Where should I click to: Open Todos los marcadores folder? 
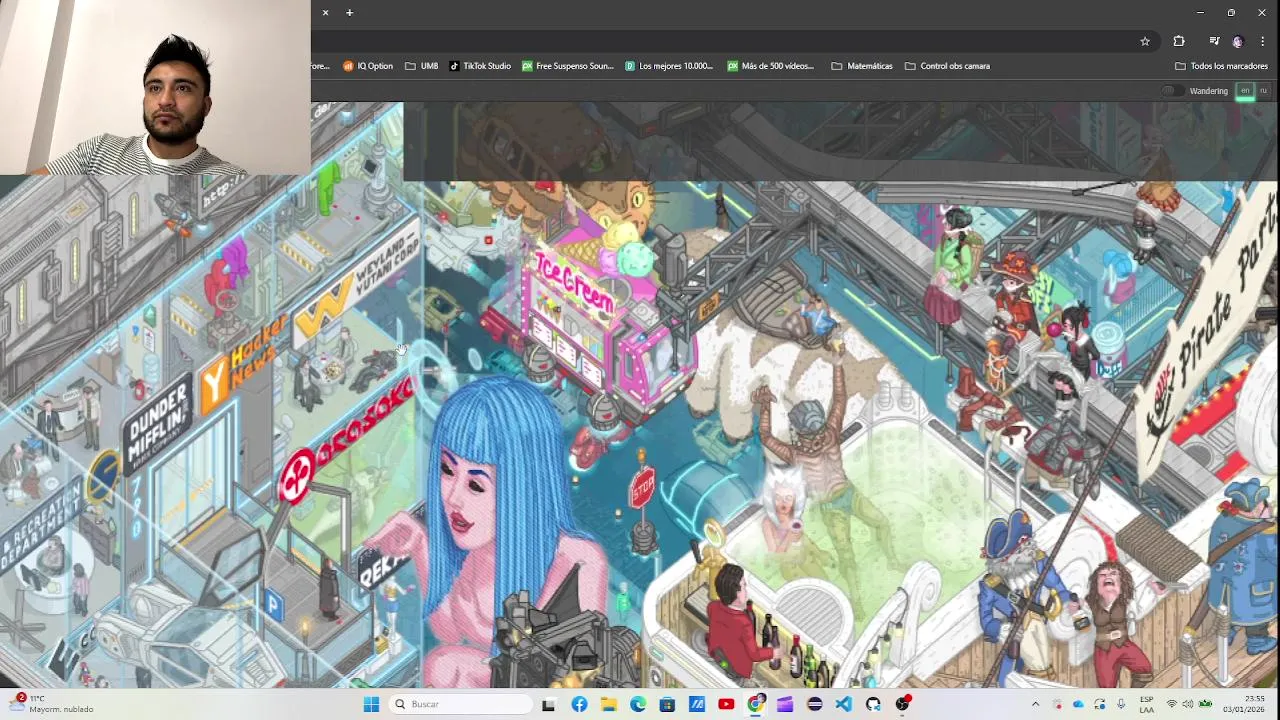tap(1221, 66)
